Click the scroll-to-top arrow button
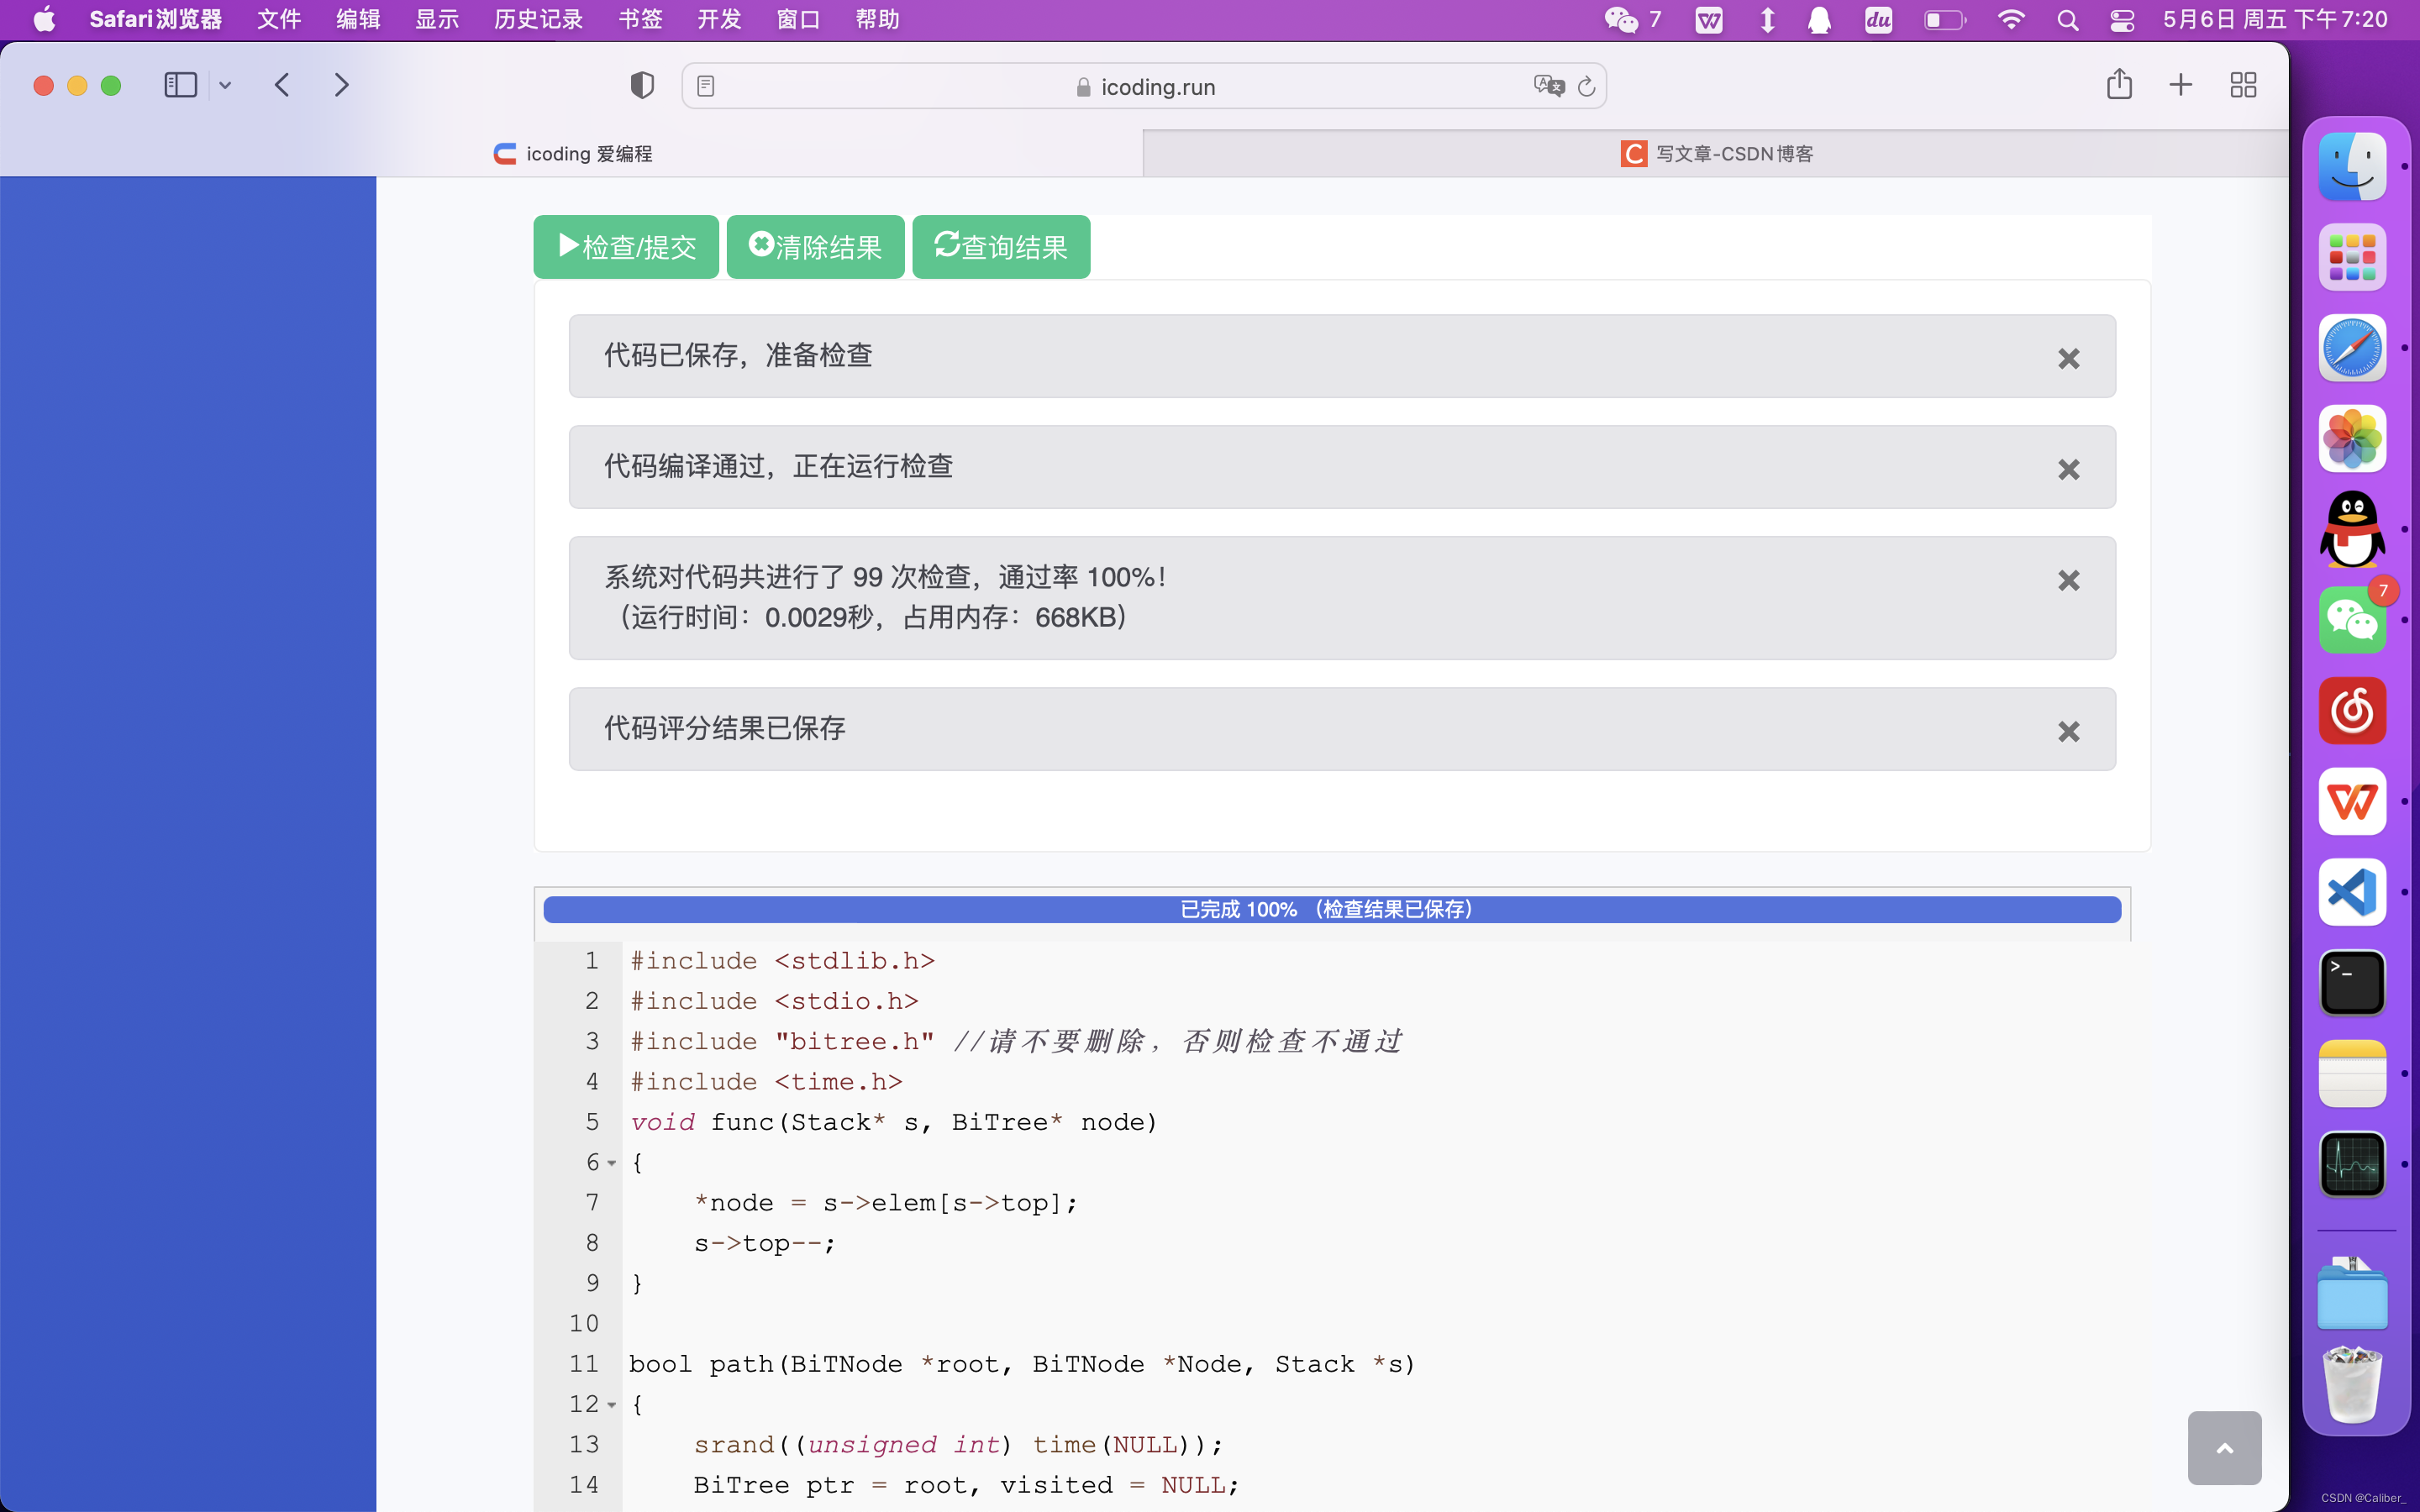 (2224, 1447)
